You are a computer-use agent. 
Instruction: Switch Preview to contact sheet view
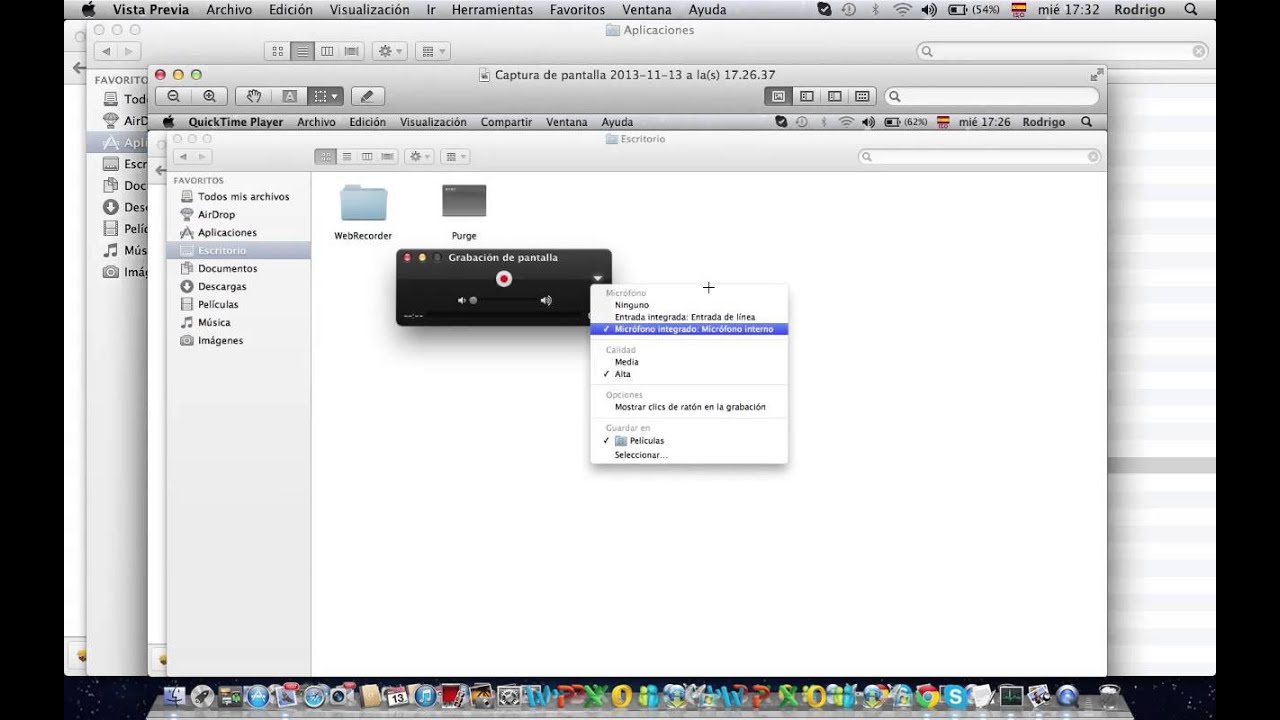[x=862, y=96]
